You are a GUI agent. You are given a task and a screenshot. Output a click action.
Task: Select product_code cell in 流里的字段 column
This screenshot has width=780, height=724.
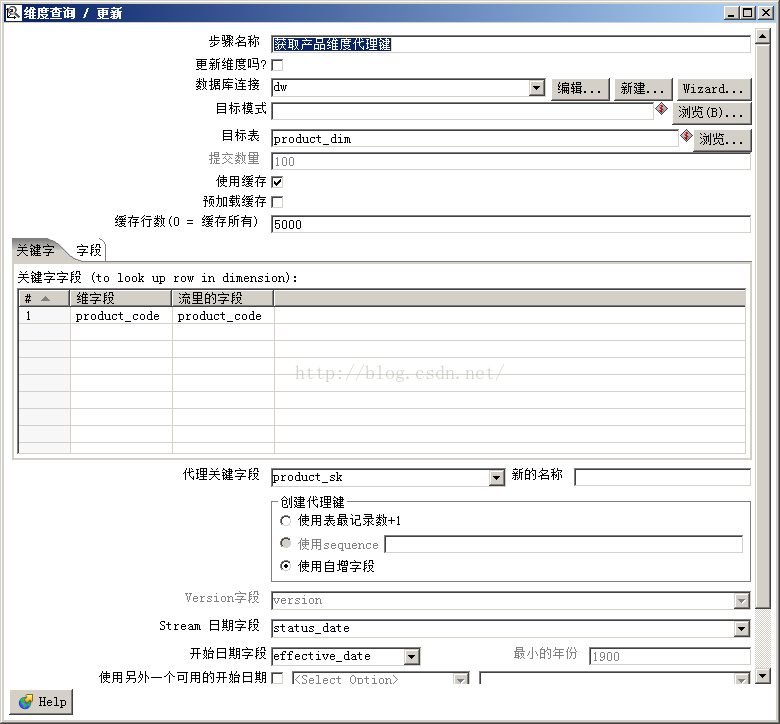(x=223, y=316)
